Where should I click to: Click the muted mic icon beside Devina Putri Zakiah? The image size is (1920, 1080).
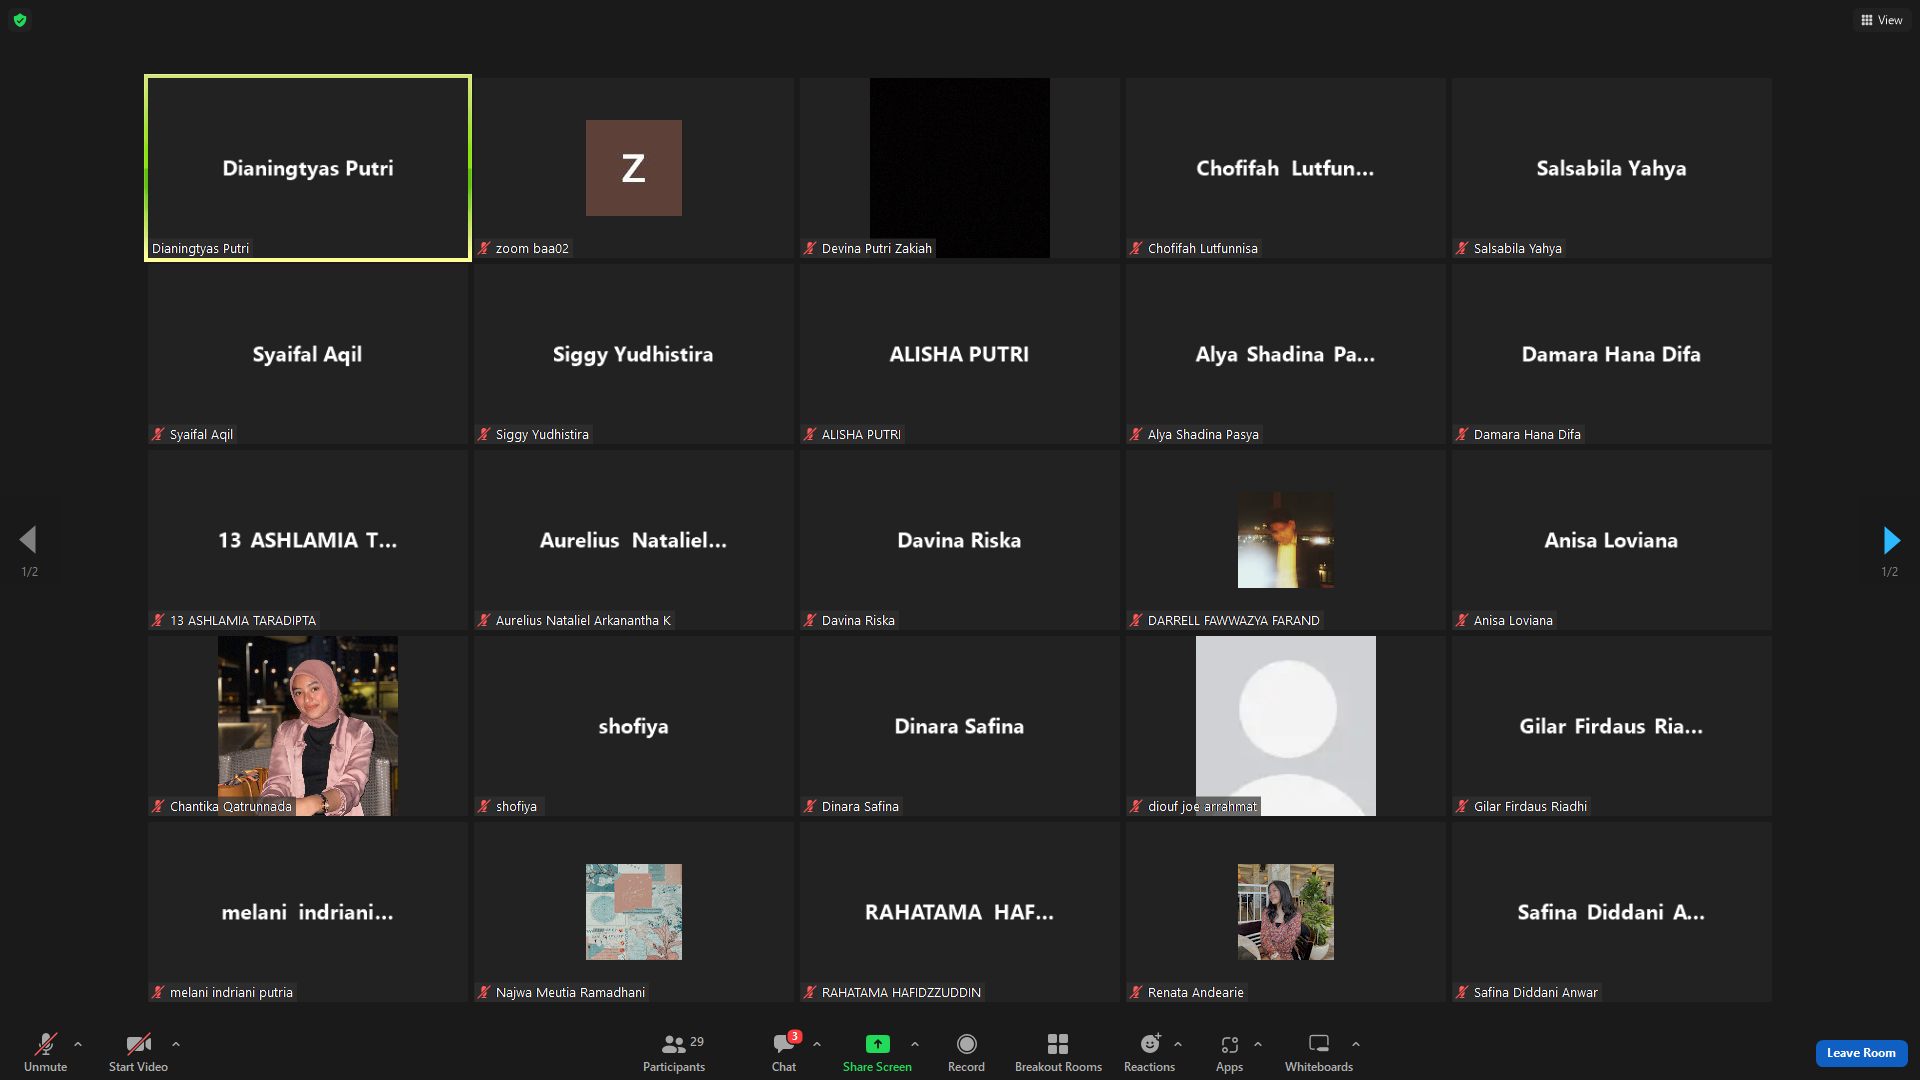pos(810,248)
